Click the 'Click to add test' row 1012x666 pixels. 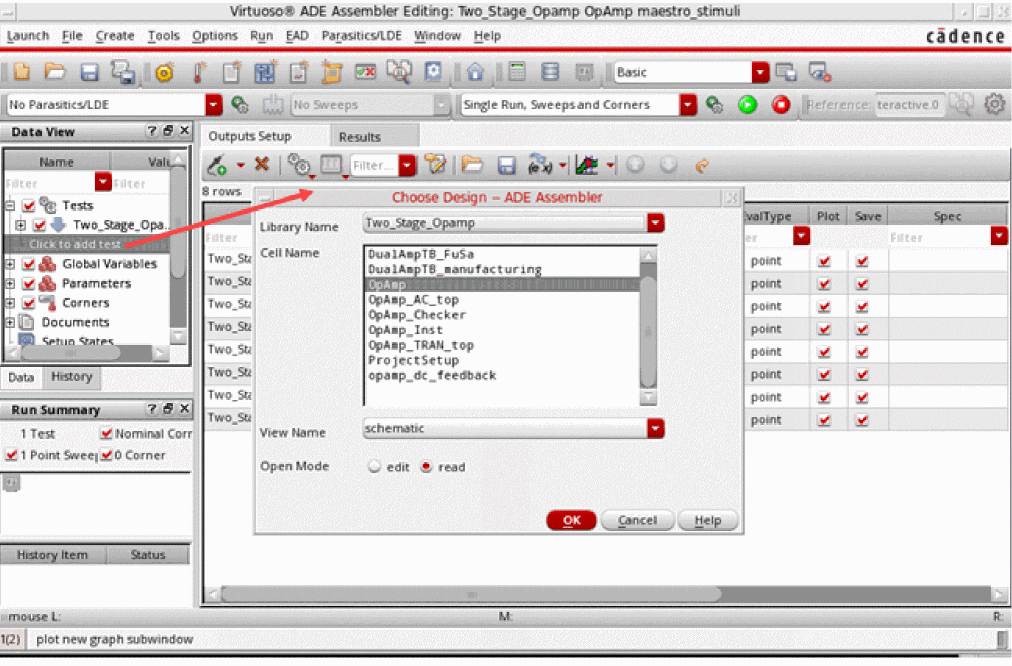click(x=86, y=244)
